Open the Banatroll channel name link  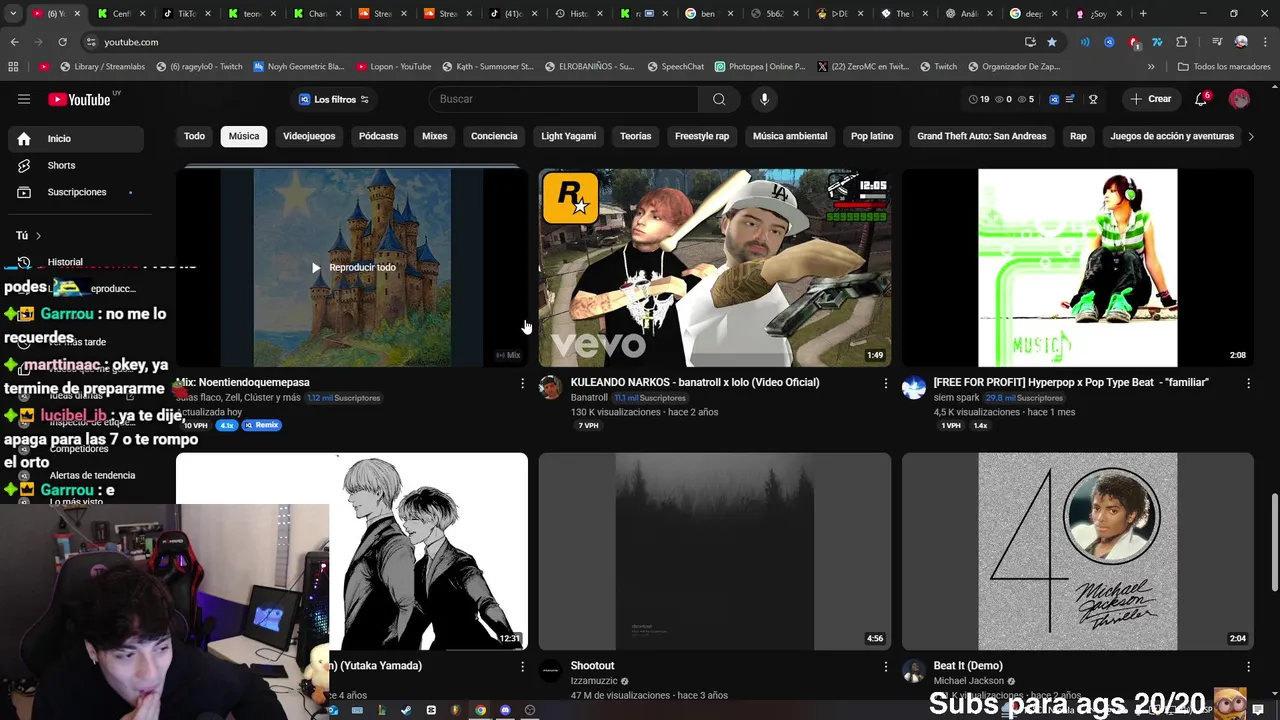pos(589,398)
